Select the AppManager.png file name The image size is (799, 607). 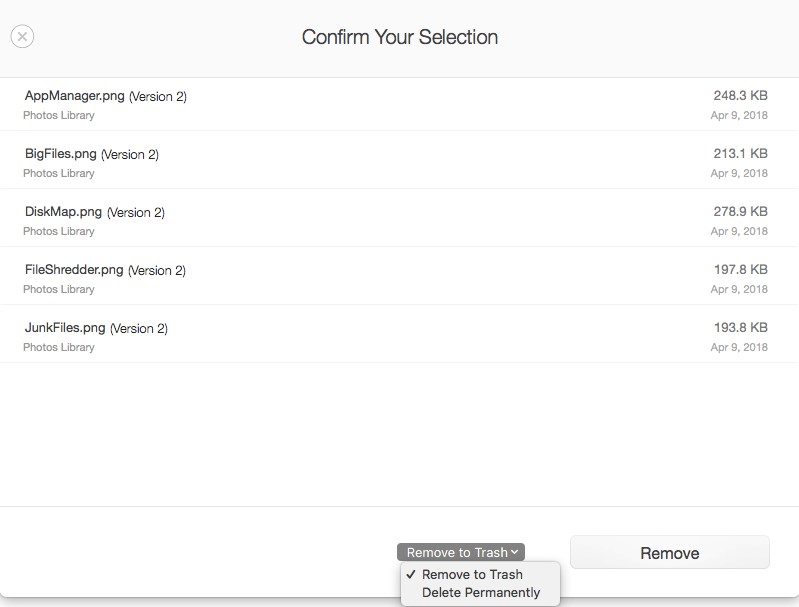(75, 96)
